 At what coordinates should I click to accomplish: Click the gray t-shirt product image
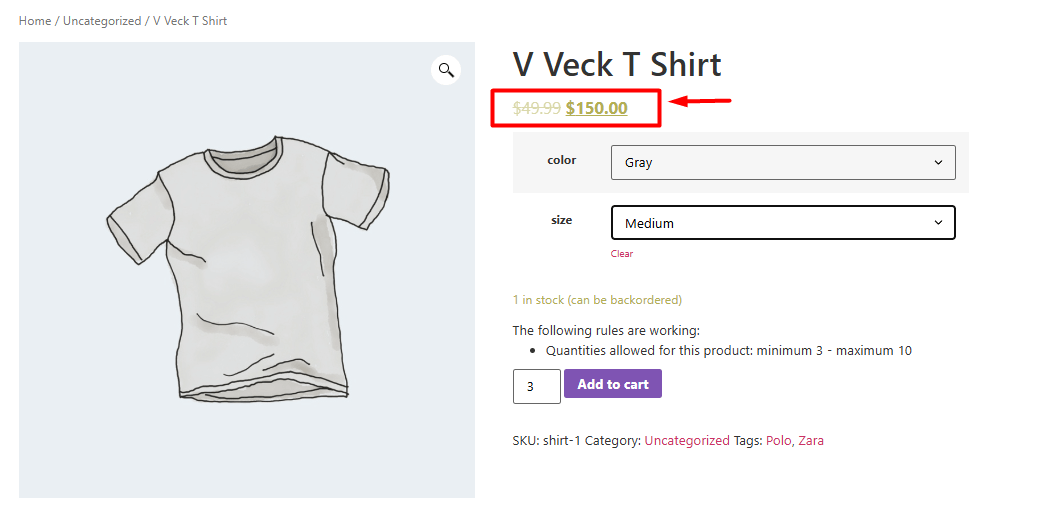[x=246, y=268]
